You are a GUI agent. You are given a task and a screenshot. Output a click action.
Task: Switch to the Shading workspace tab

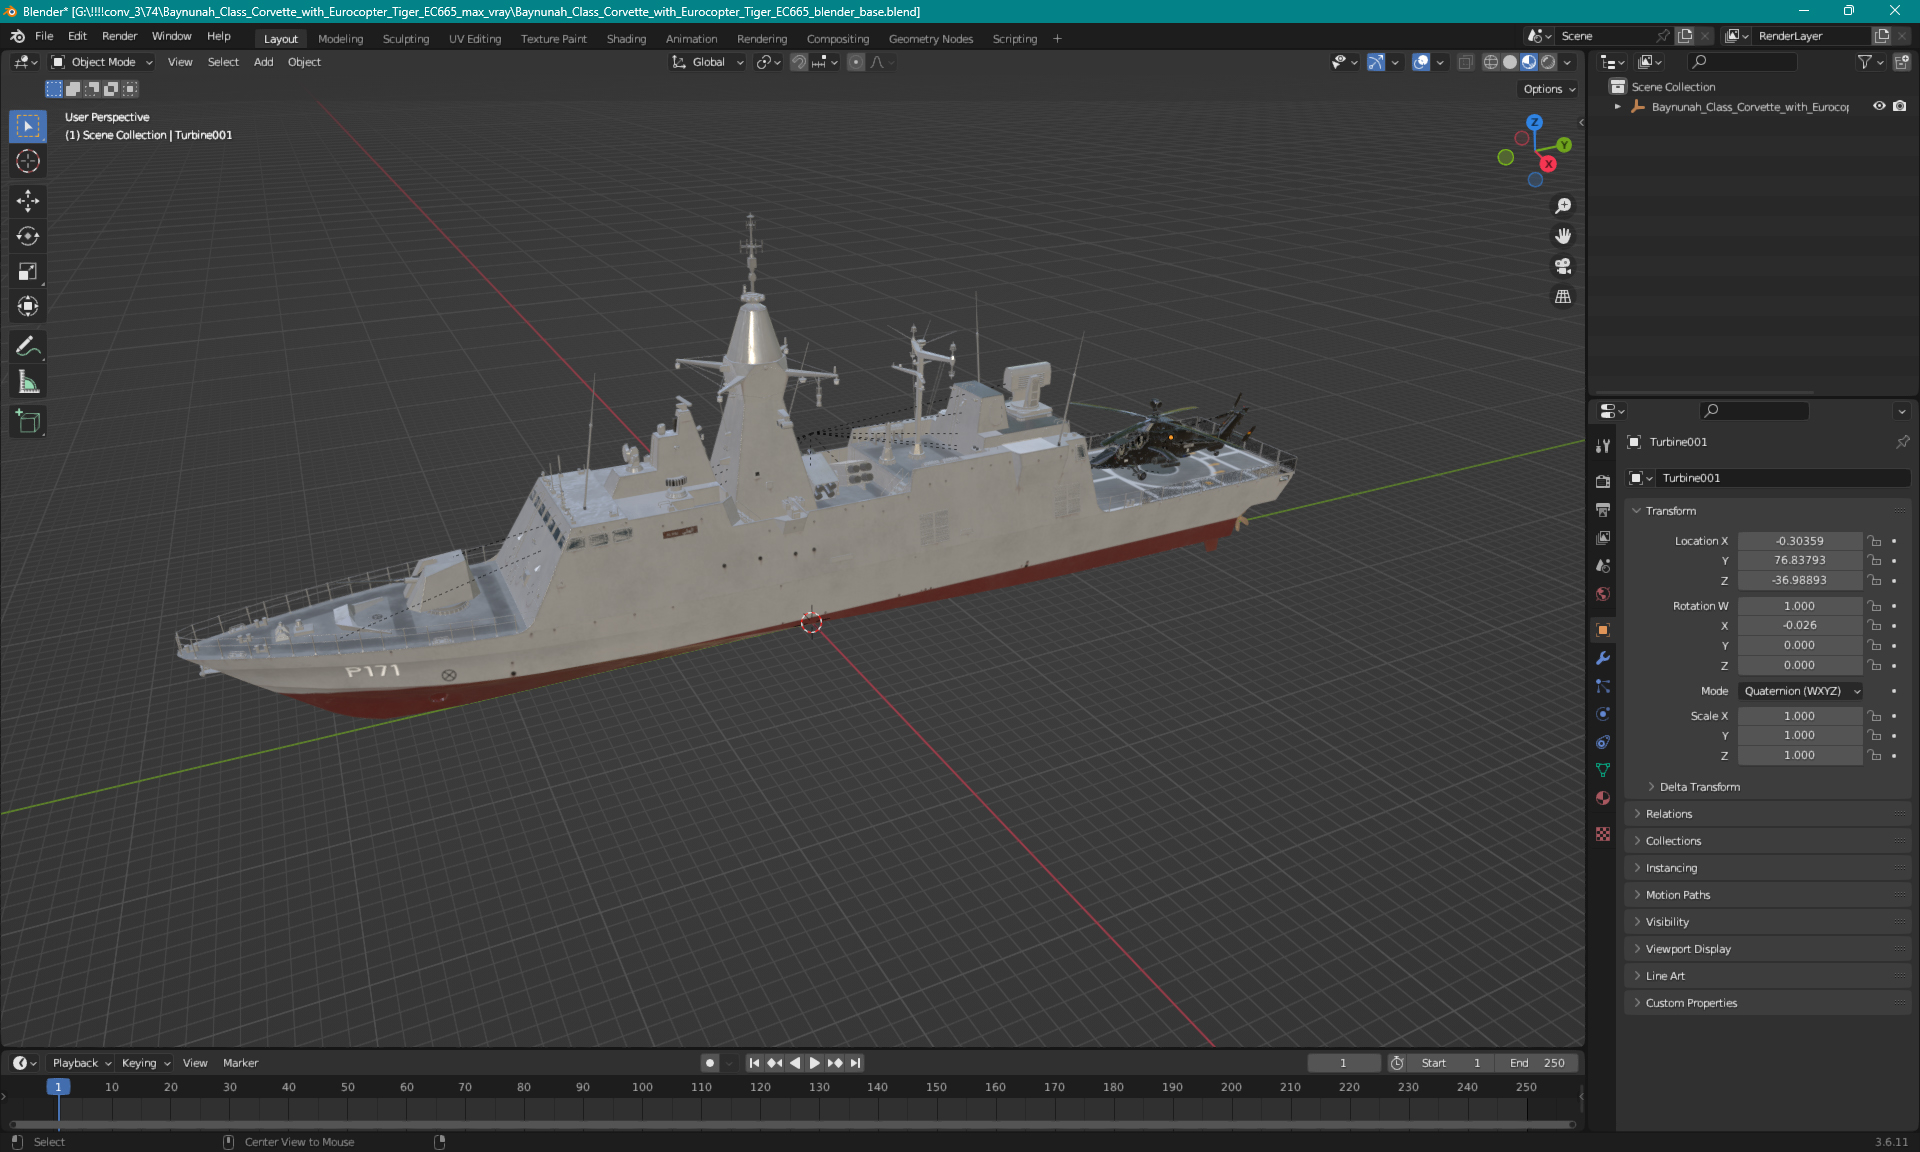point(626,39)
